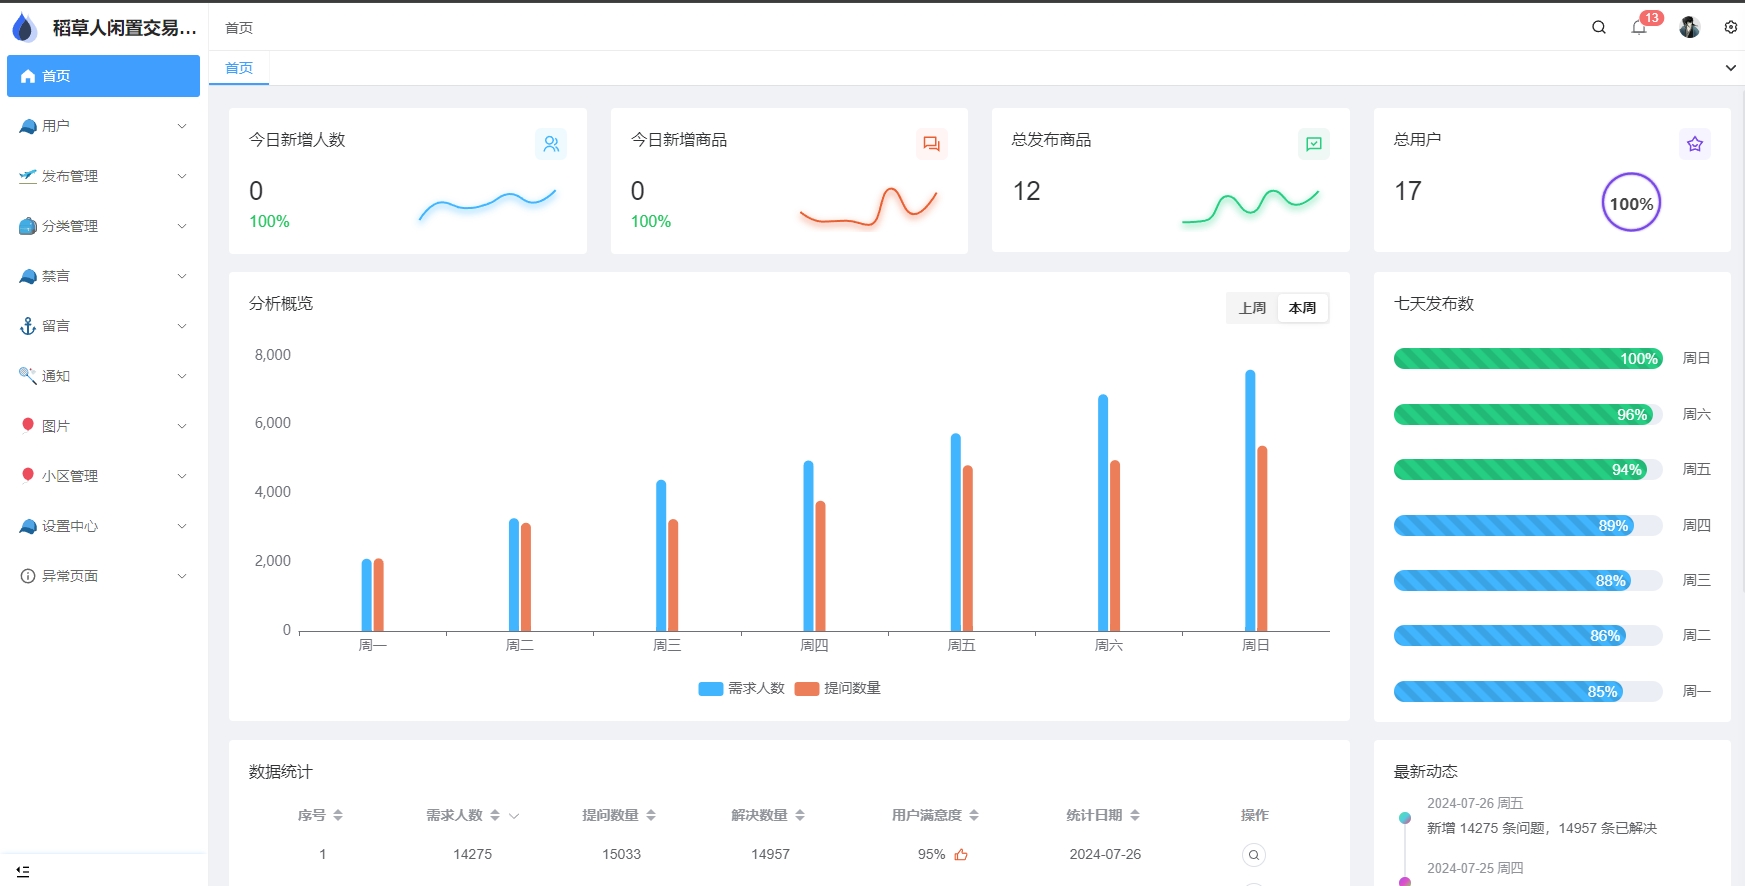The height and width of the screenshot is (886, 1745).
Task: Sort table by 提问数量 column
Action: (651, 815)
